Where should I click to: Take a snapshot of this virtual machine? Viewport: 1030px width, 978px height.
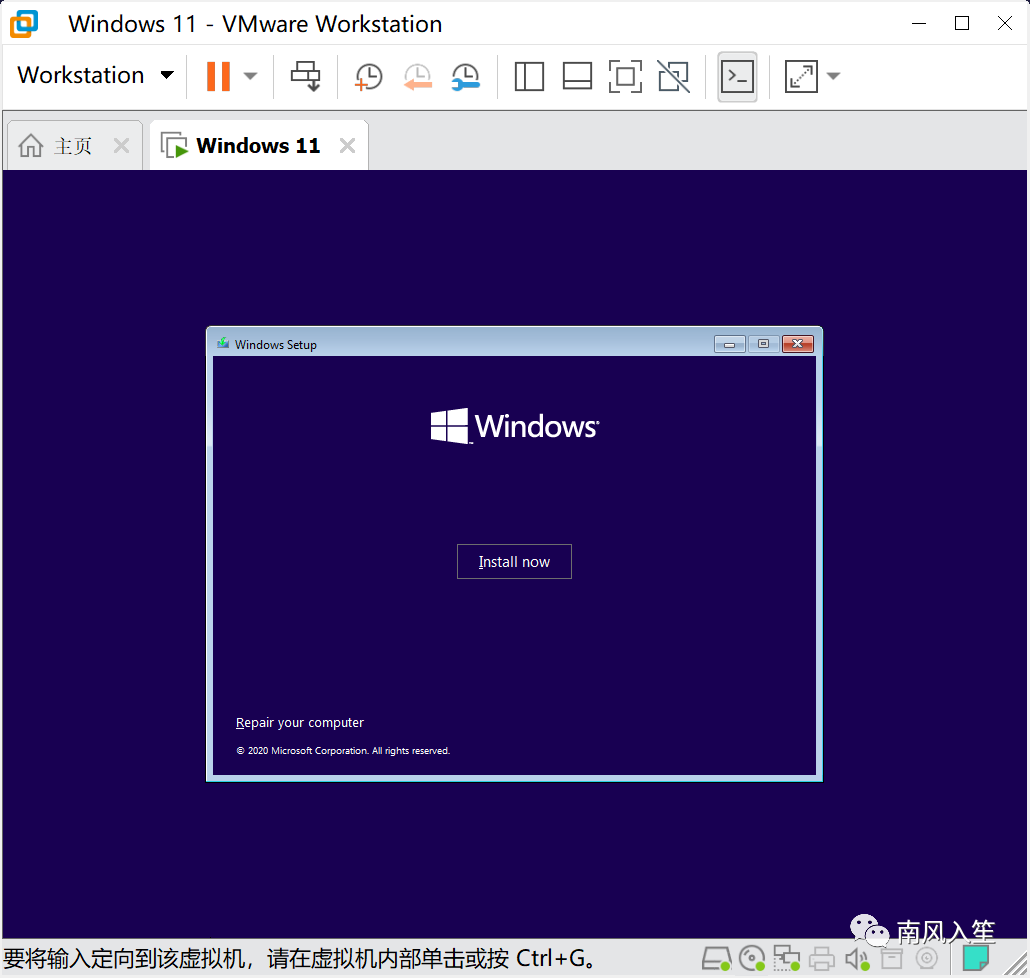point(368,76)
